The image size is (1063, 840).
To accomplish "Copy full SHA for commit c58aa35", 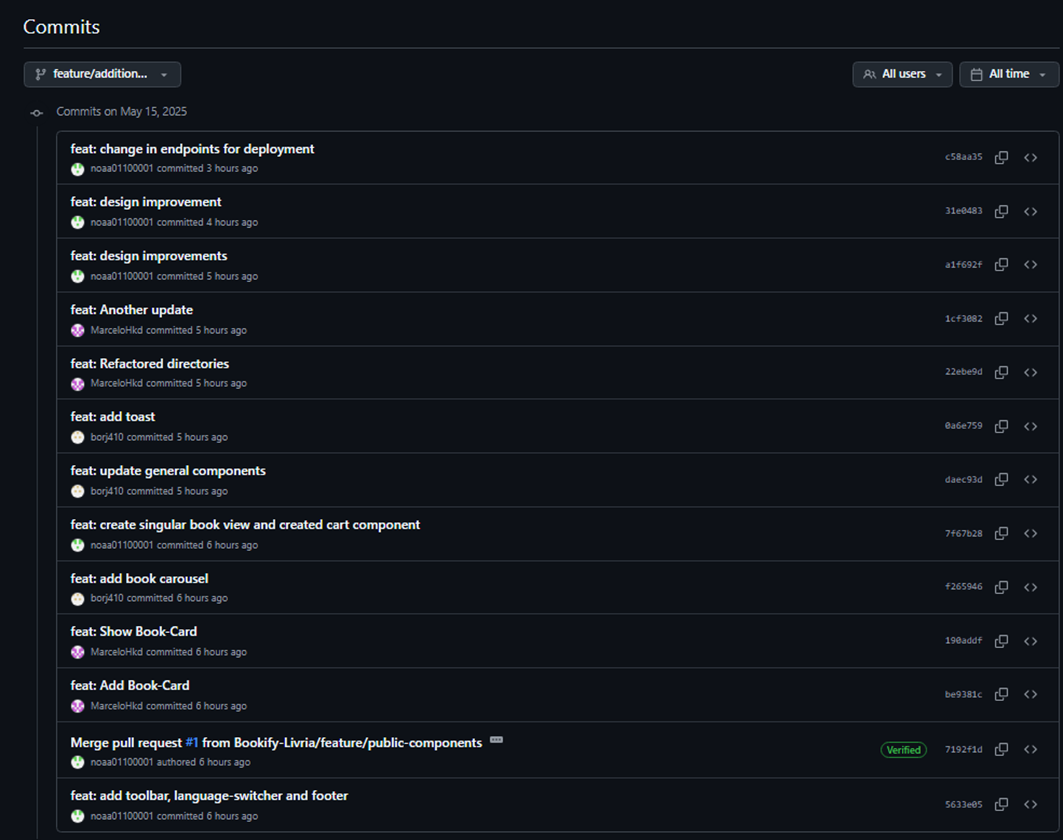I will pos(1001,157).
